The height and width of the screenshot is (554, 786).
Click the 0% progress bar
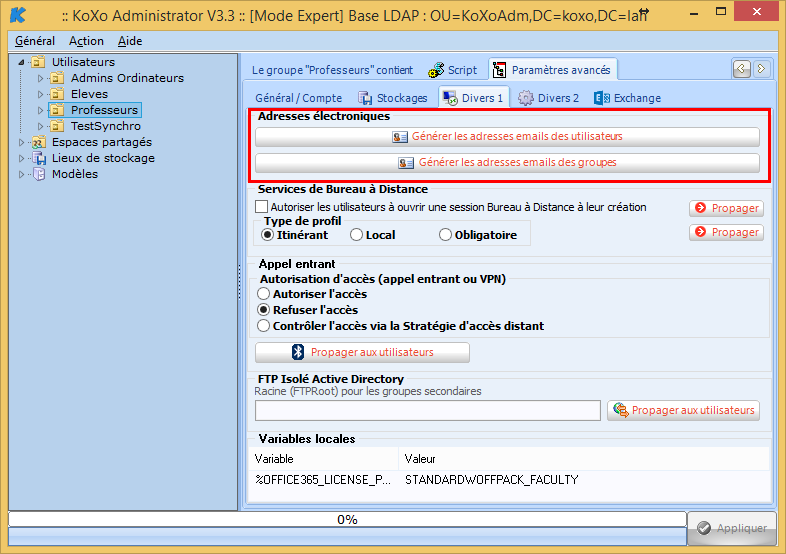[x=347, y=519]
